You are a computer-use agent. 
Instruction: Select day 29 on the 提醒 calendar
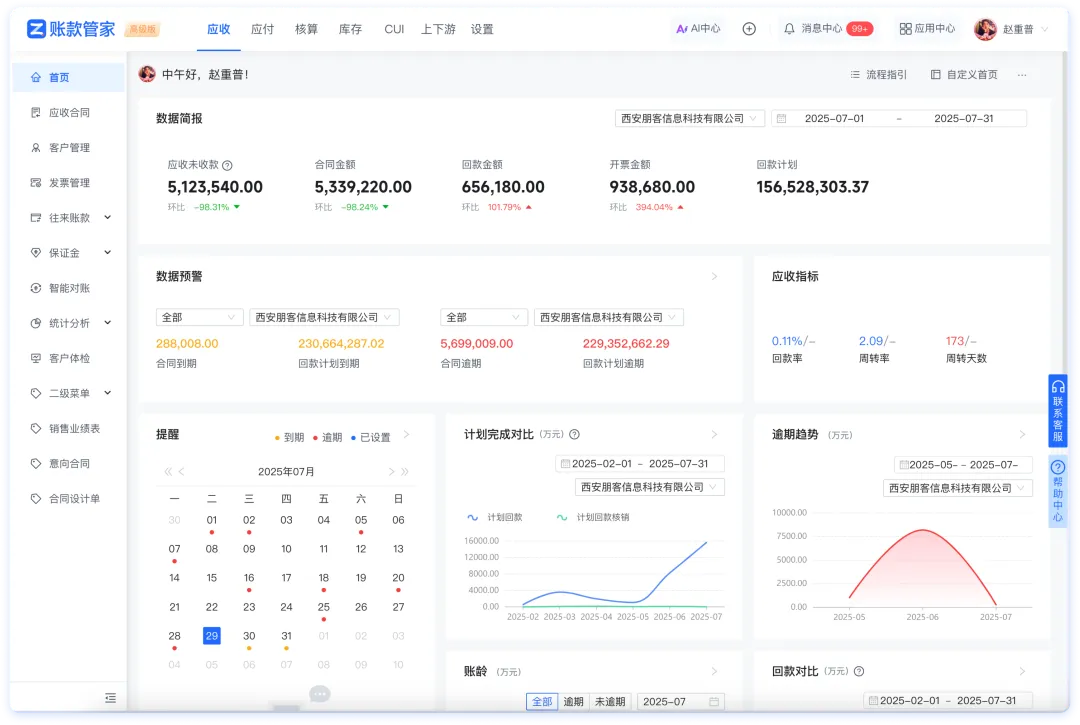[211, 635]
